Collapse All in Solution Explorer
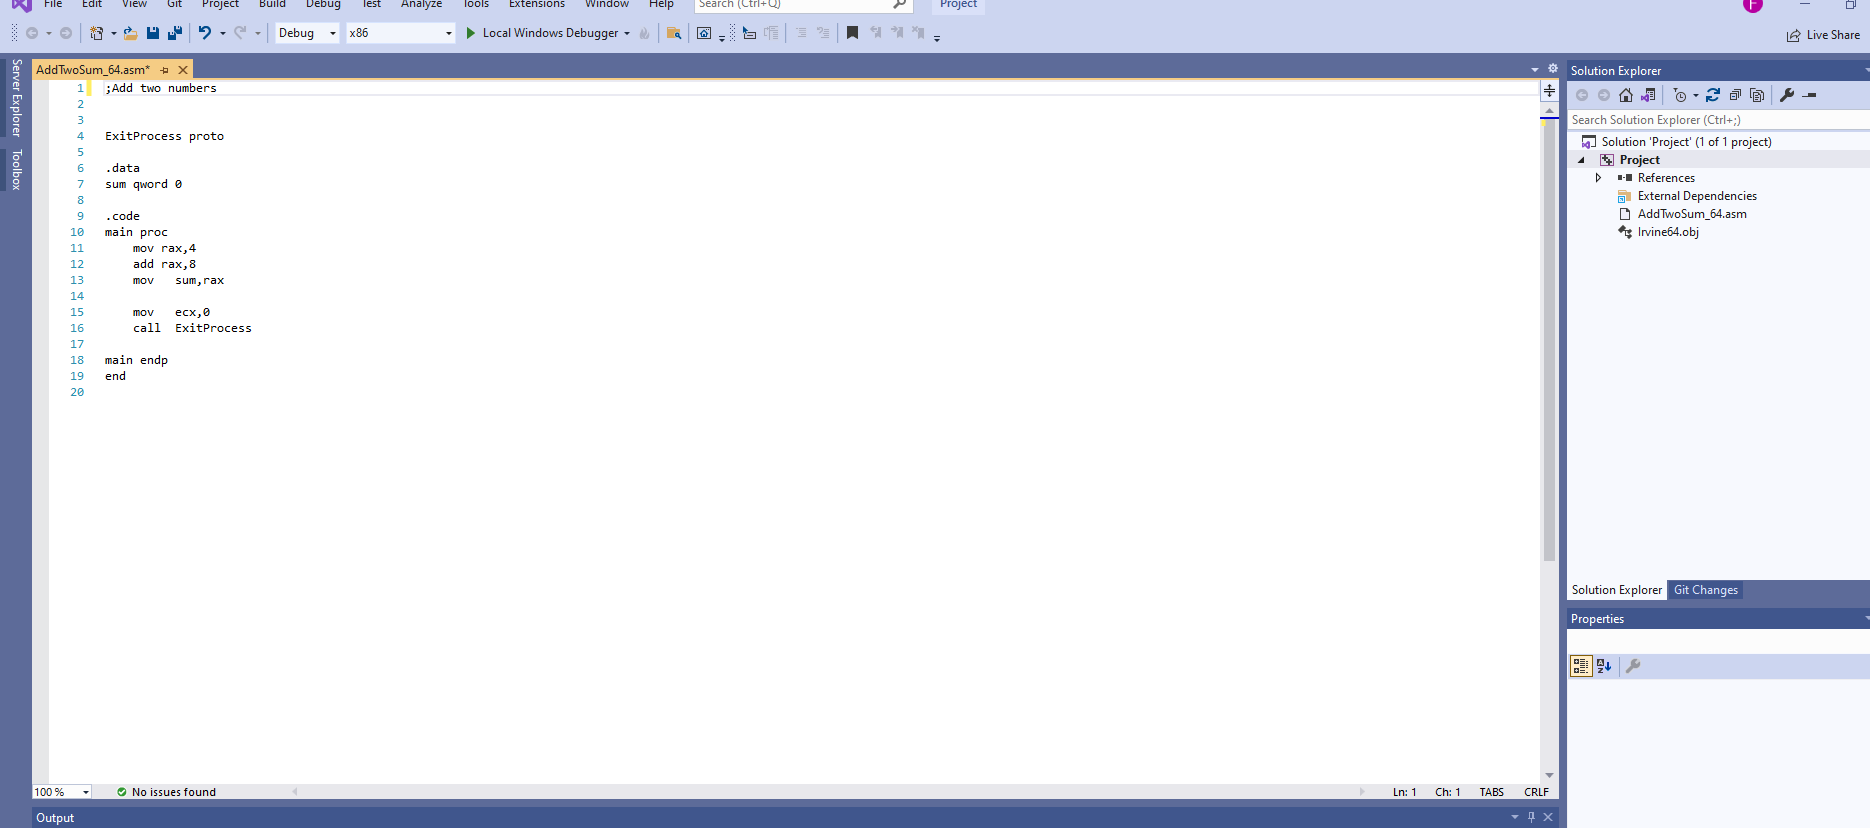This screenshot has height=828, width=1870. pos(1735,95)
